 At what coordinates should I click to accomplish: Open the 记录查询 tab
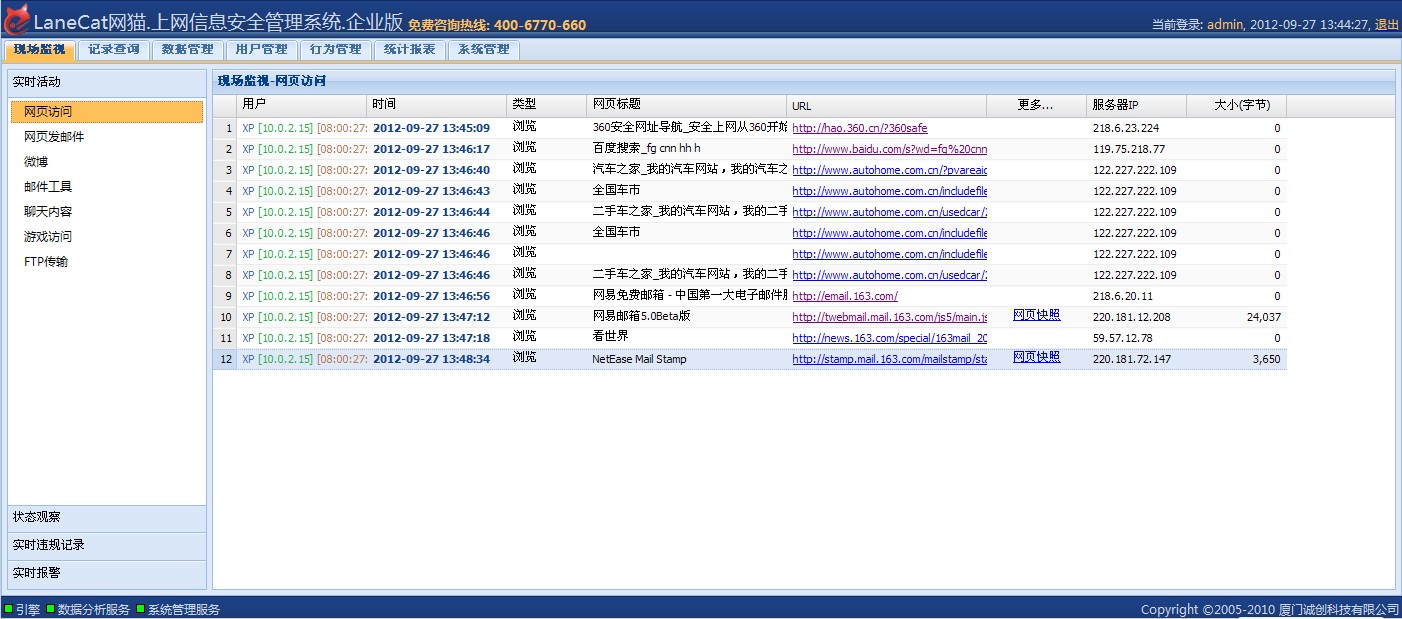tap(114, 49)
